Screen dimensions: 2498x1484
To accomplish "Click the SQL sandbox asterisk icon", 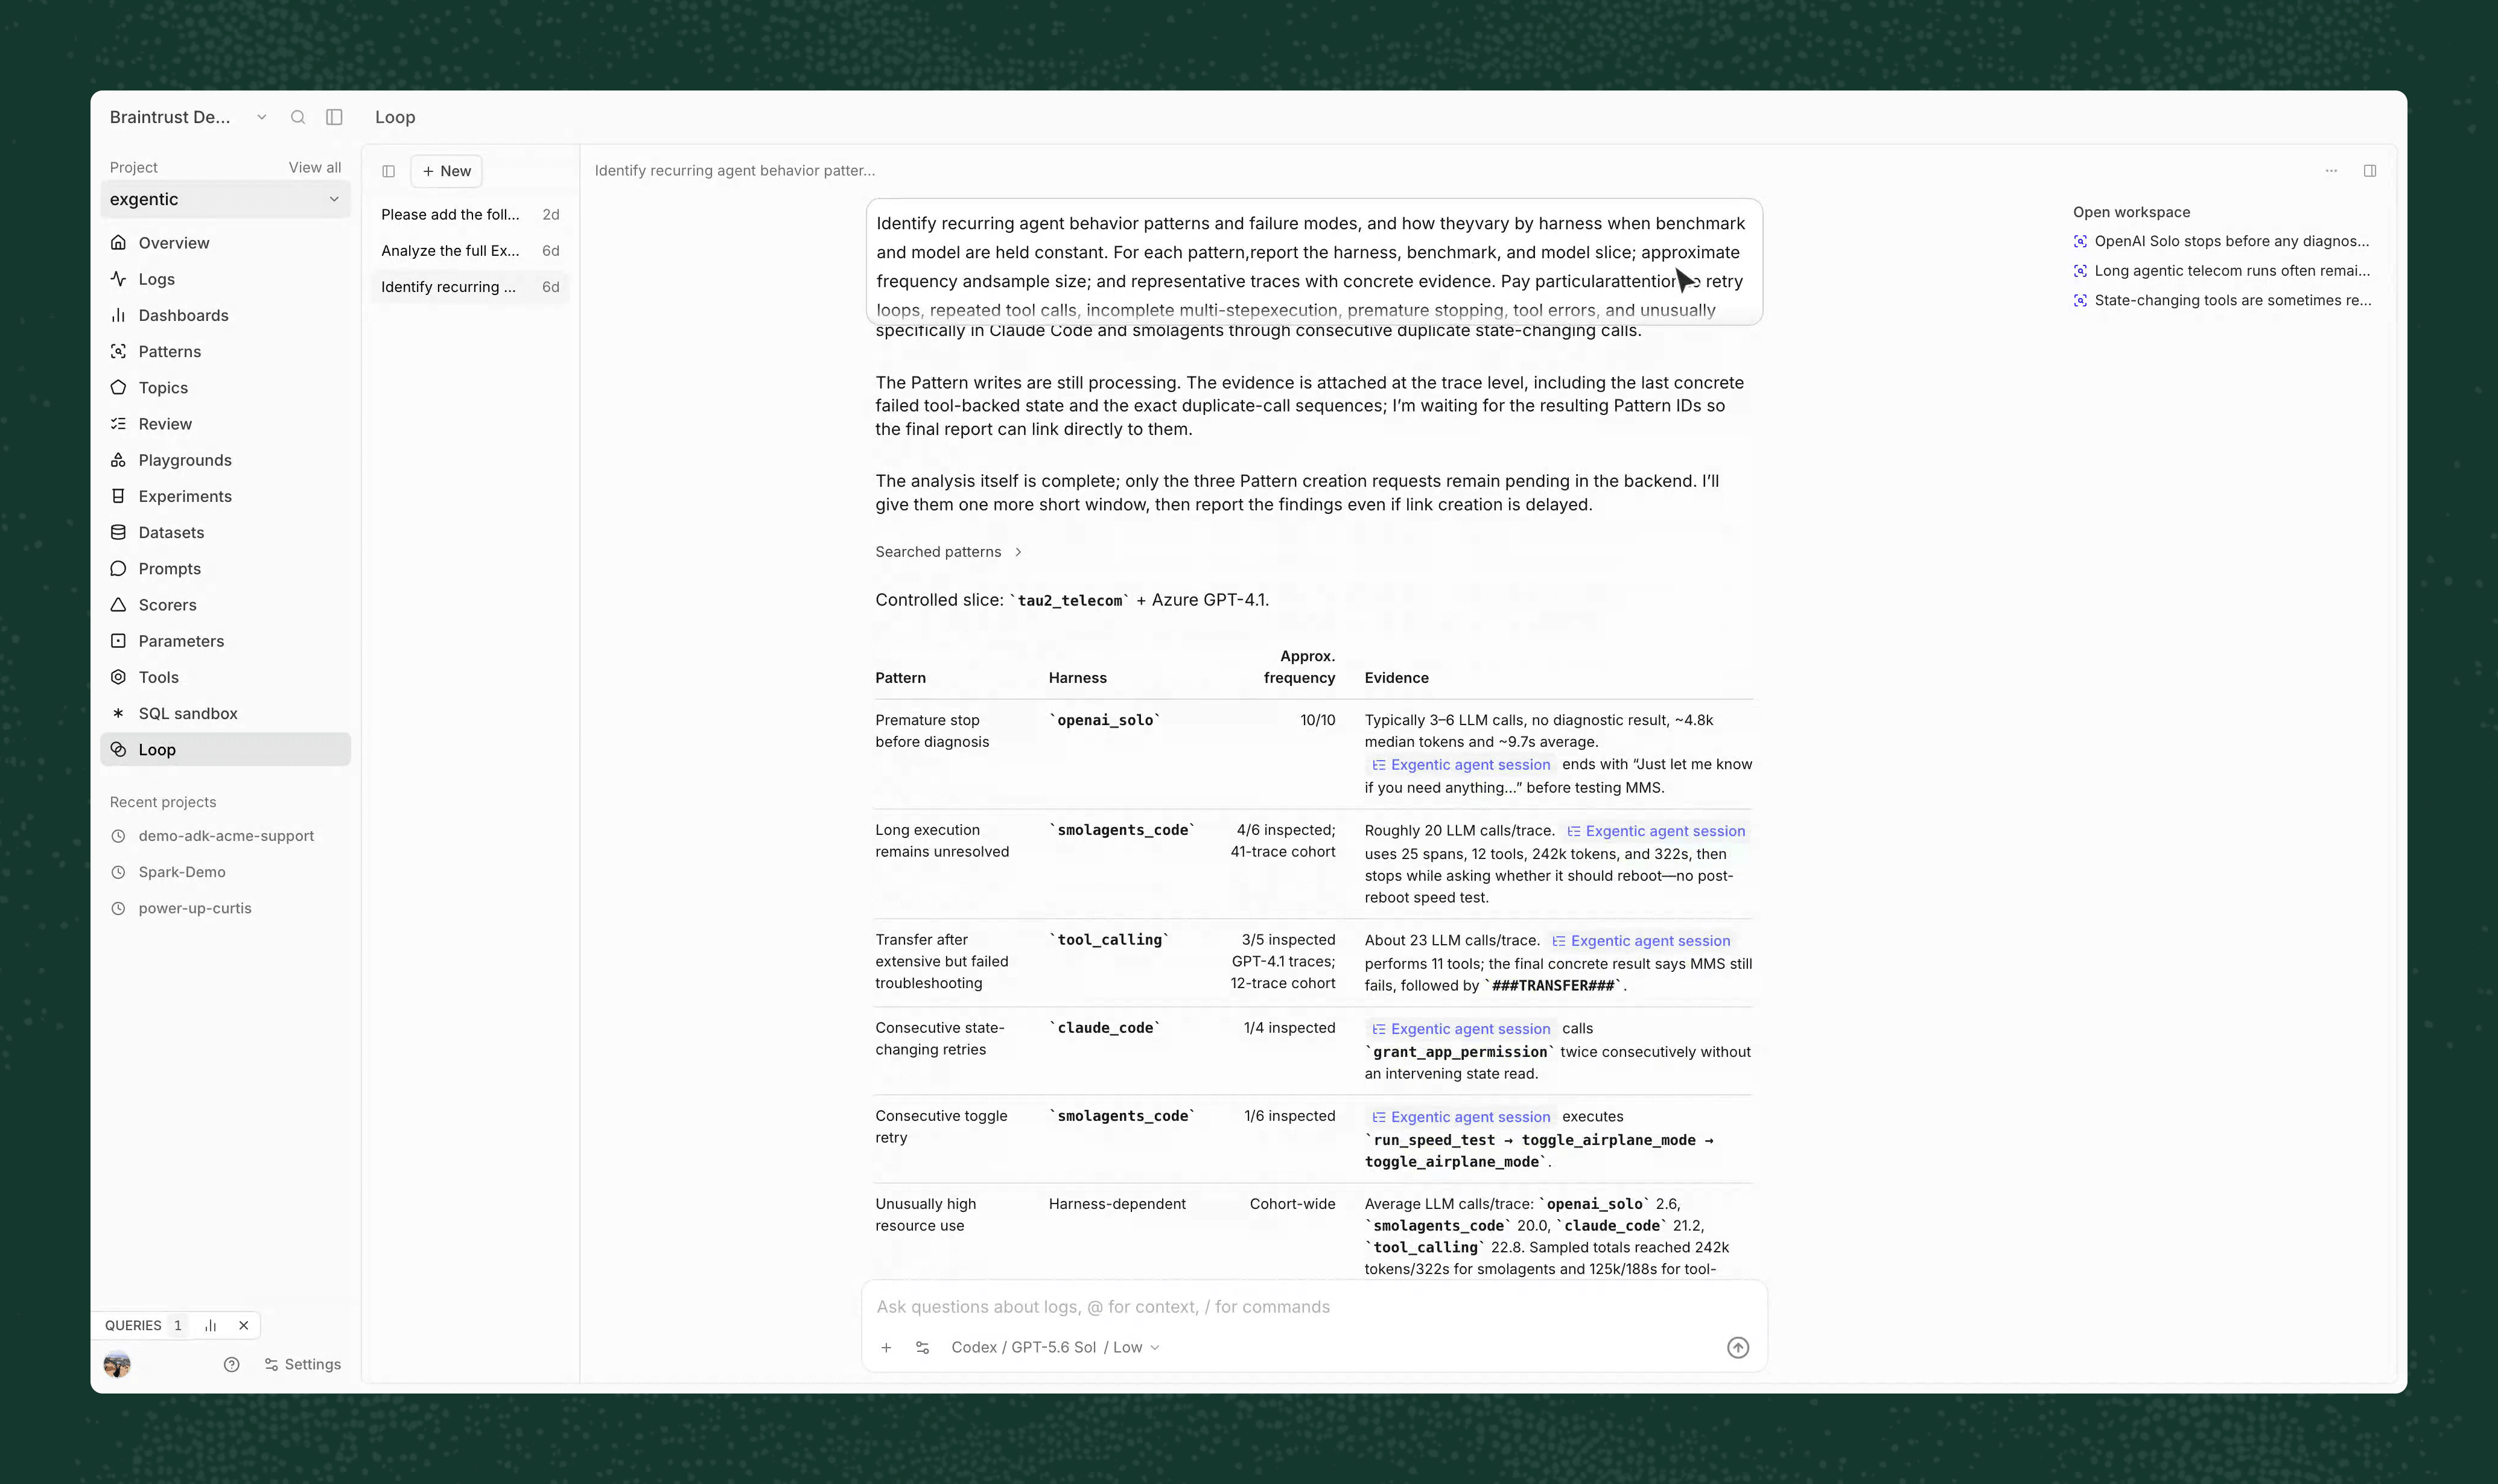I will tap(118, 713).
